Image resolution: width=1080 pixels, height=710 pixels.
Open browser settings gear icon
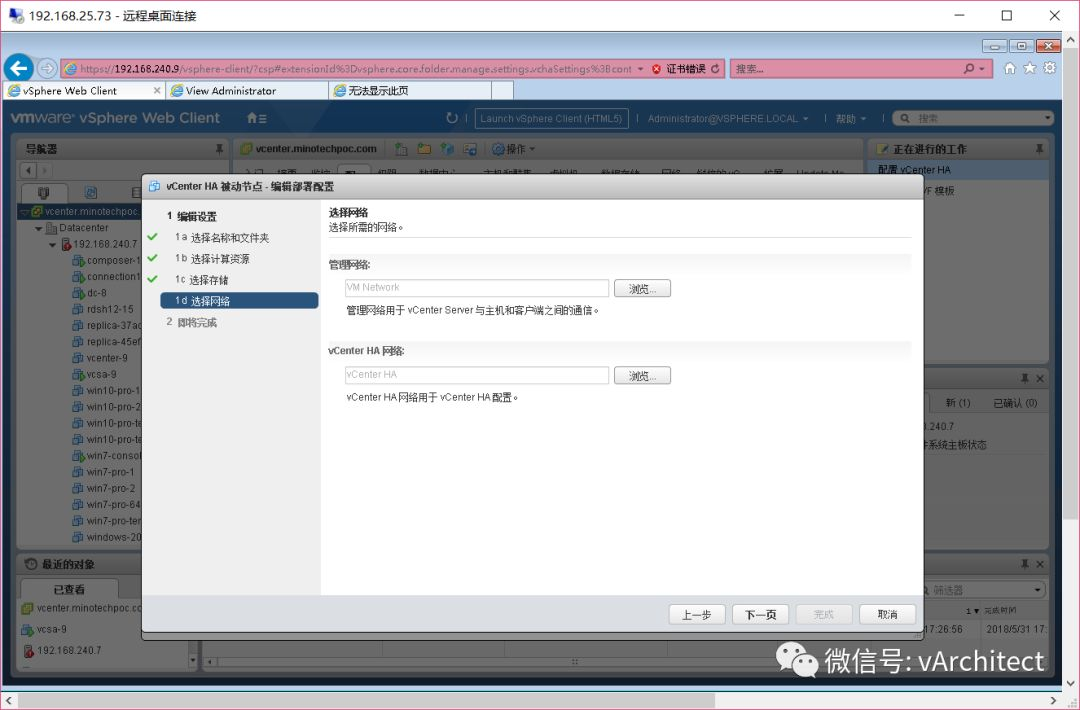click(1050, 68)
